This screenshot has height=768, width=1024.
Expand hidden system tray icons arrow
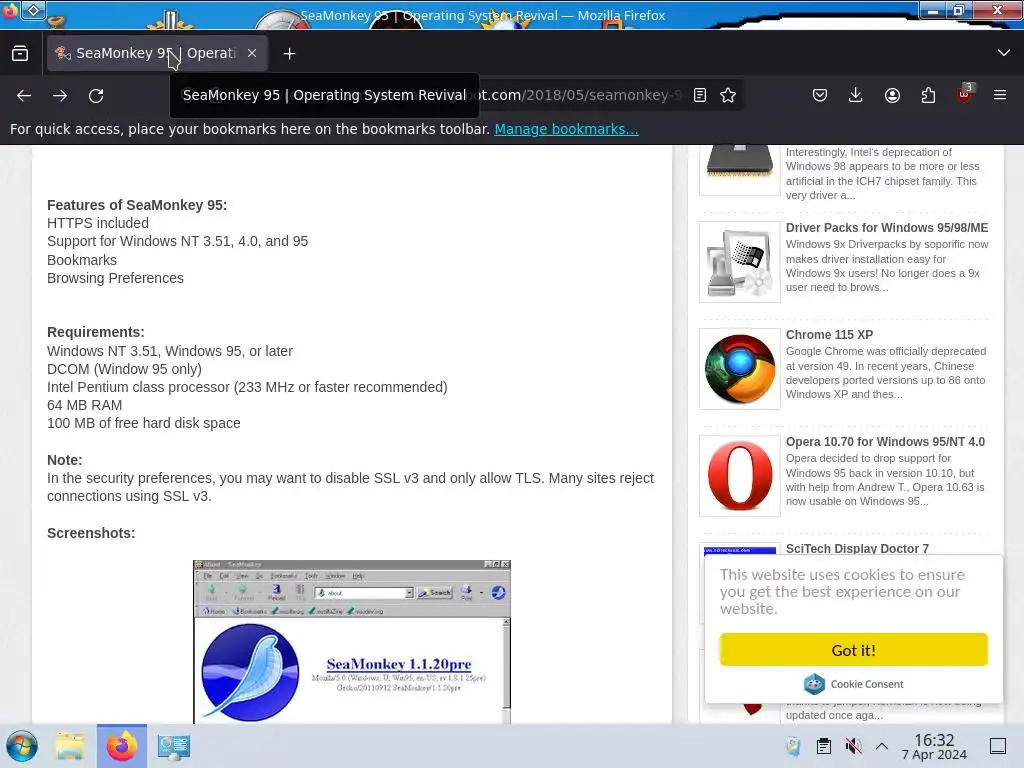pos(882,746)
